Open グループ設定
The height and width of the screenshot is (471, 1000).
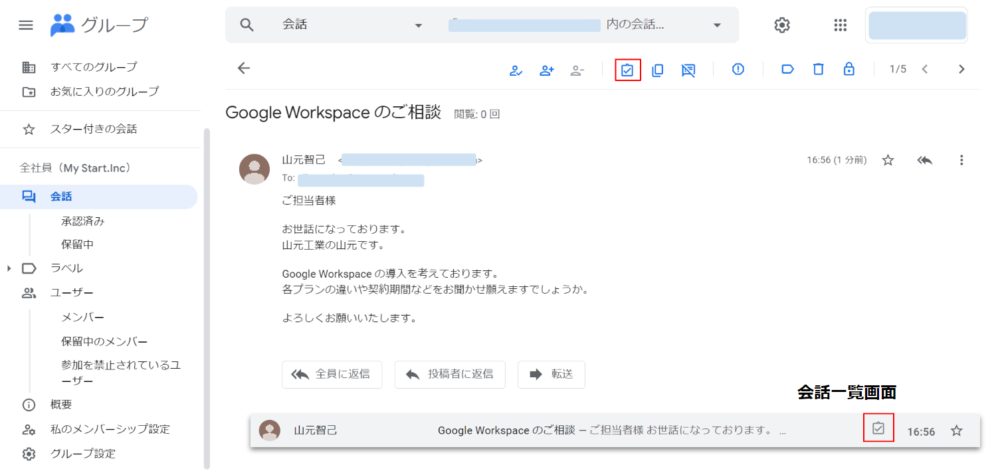pos(83,454)
